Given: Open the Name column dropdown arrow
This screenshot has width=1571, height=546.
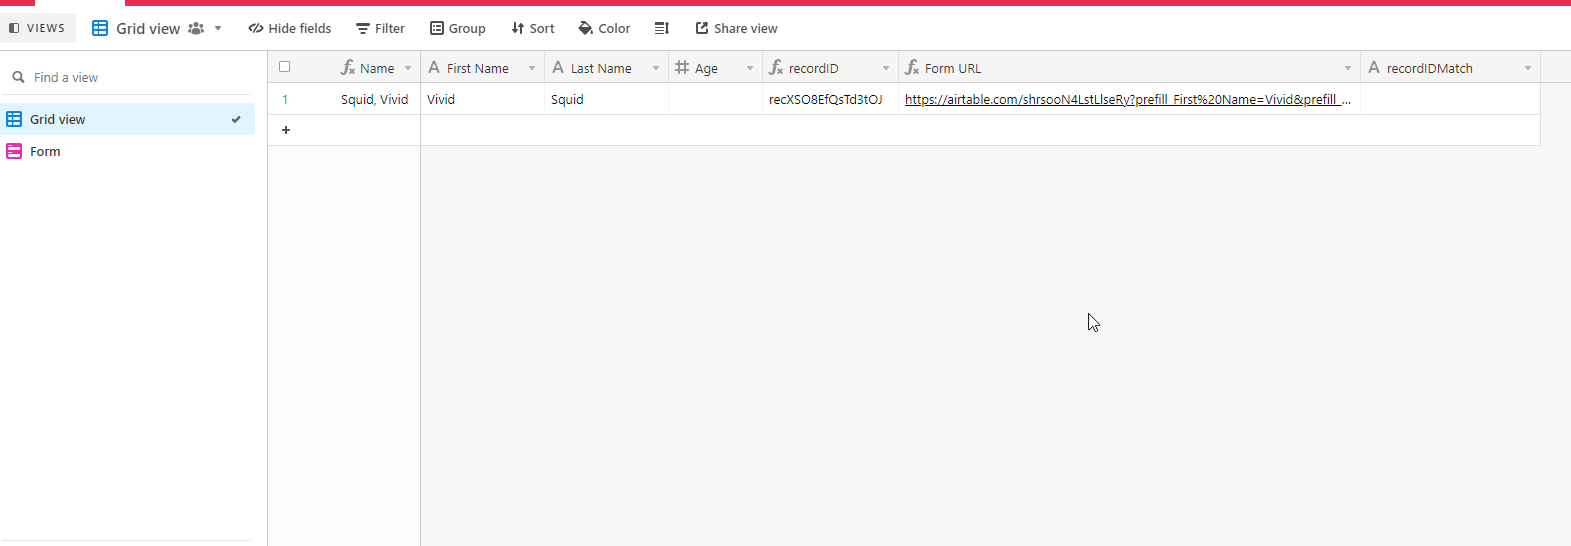Looking at the screenshot, I should point(408,68).
